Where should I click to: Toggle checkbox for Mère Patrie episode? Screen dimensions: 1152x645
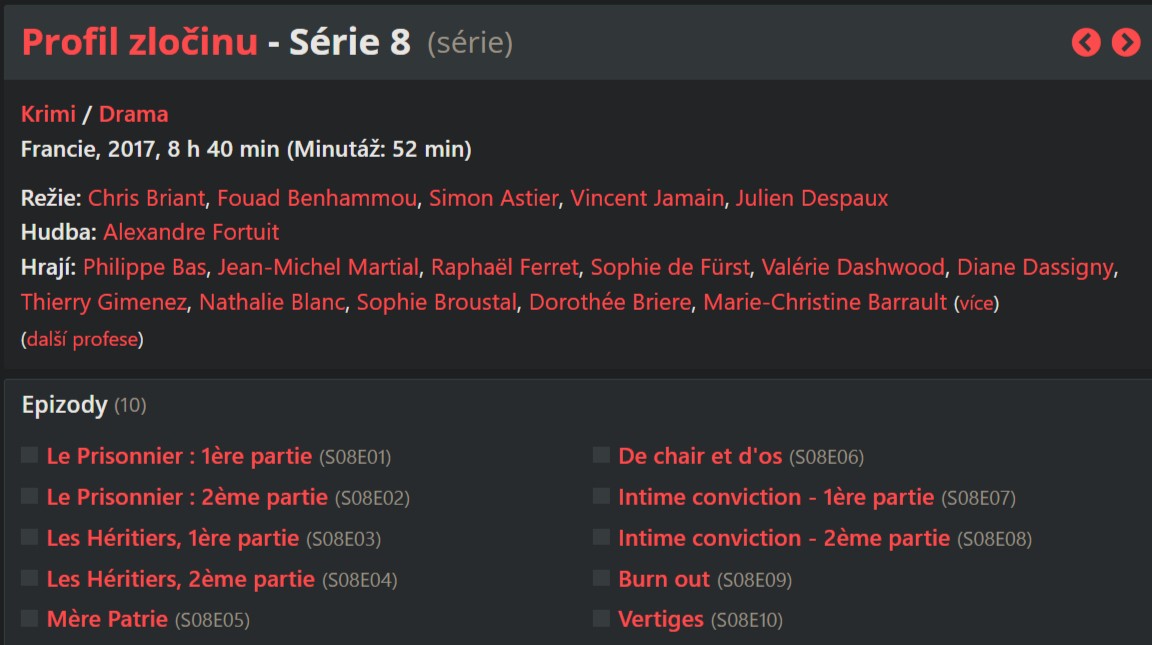[x=30, y=618]
